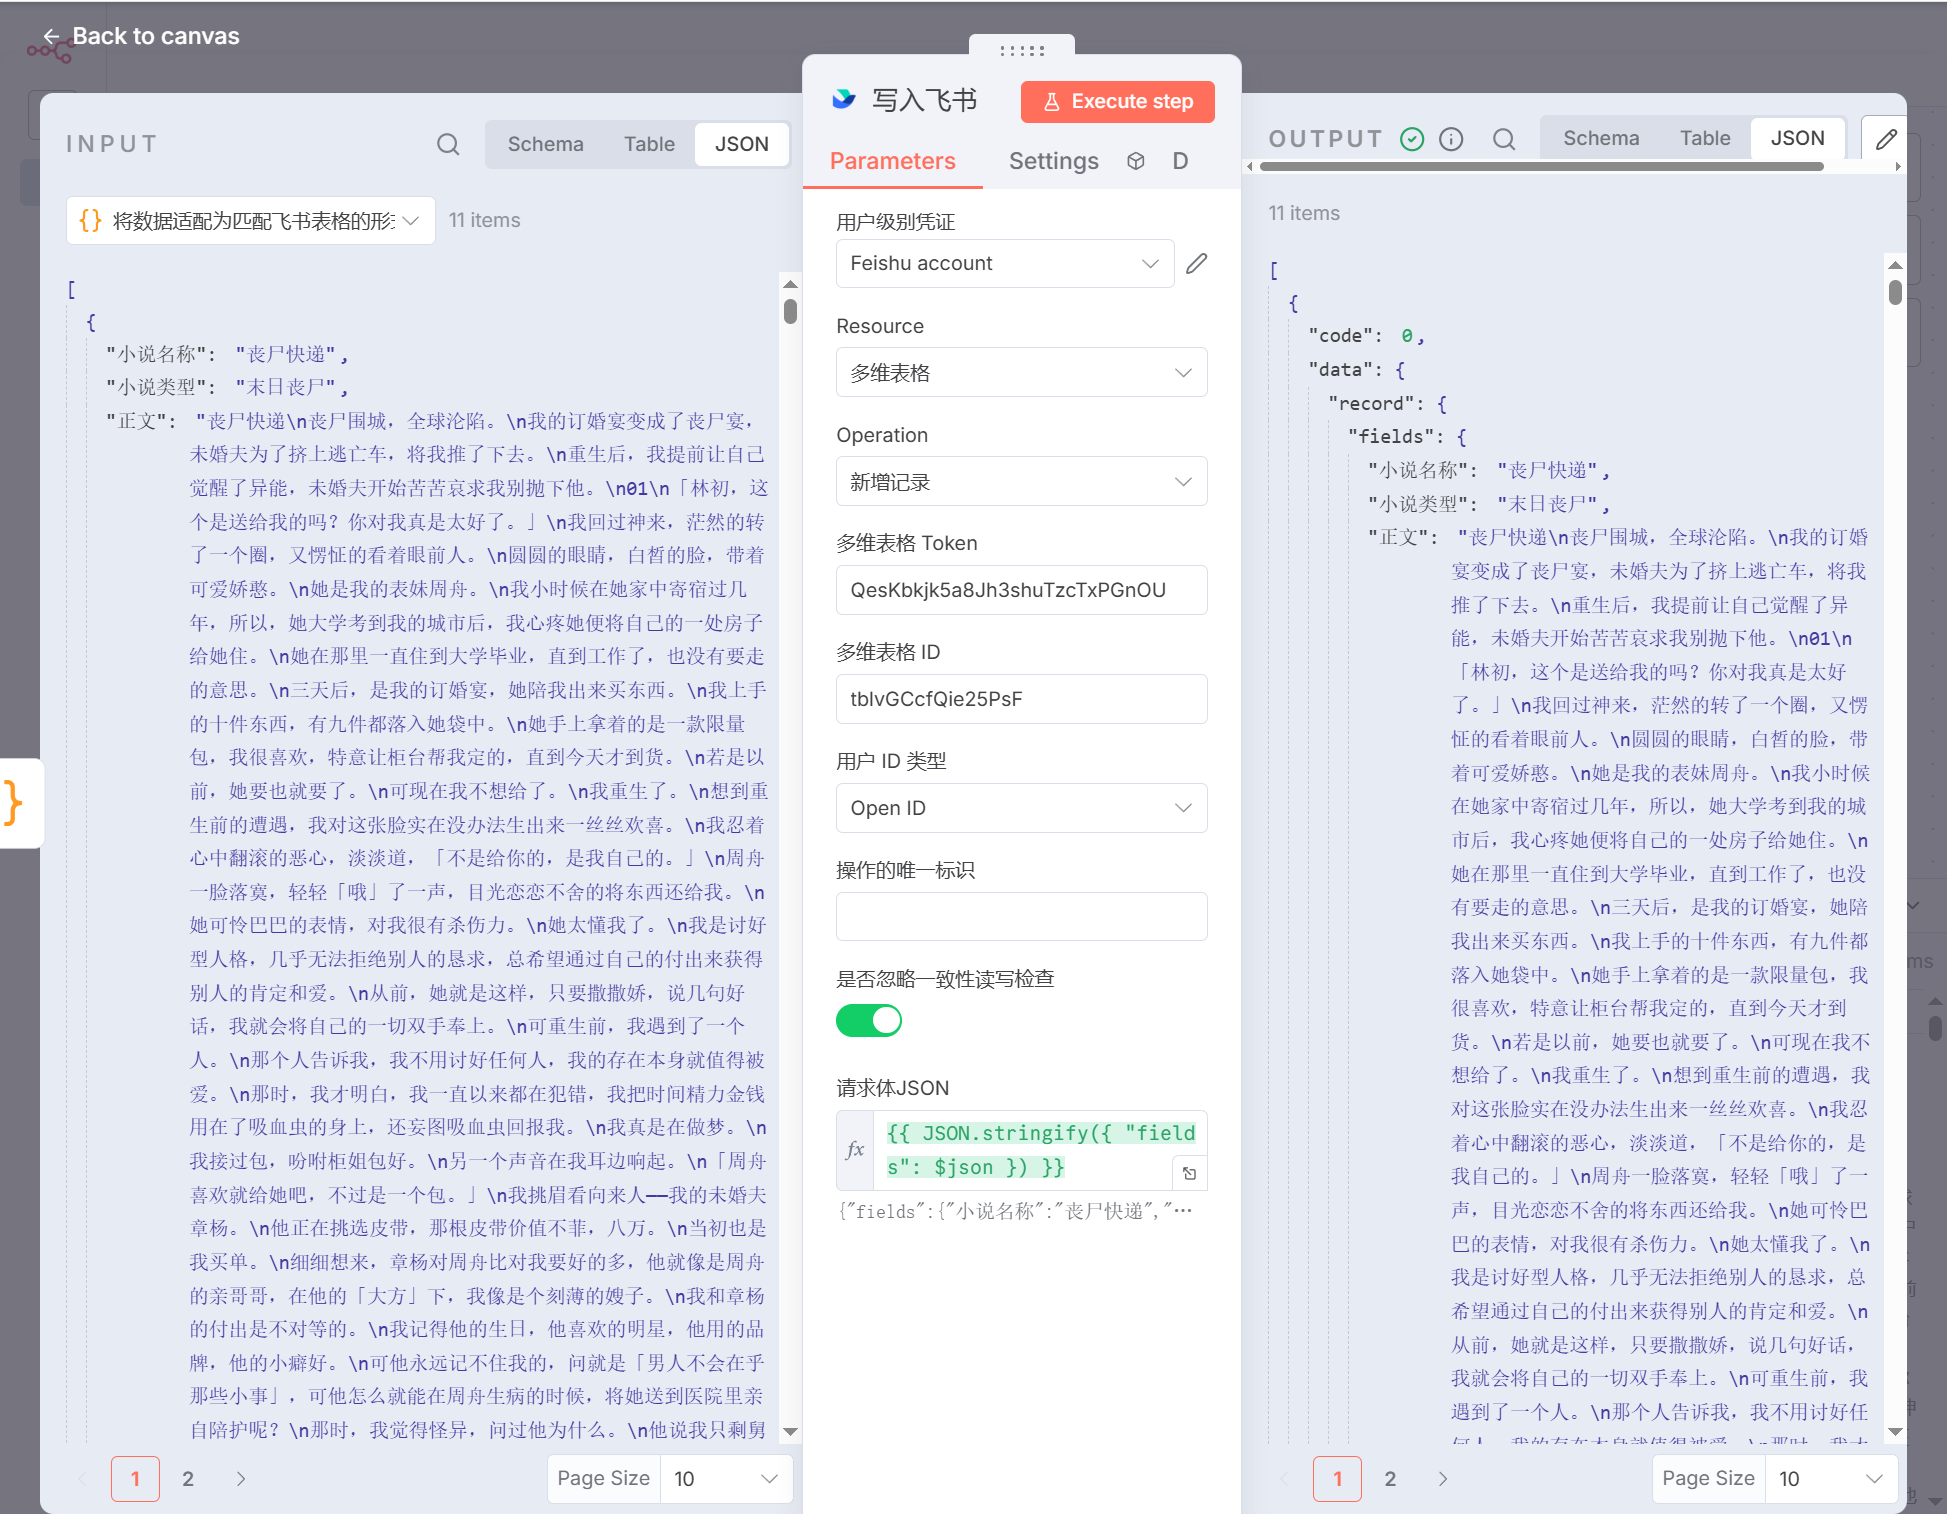Toggle the ignore consistency check switch
This screenshot has width=1947, height=1514.
tap(868, 1020)
